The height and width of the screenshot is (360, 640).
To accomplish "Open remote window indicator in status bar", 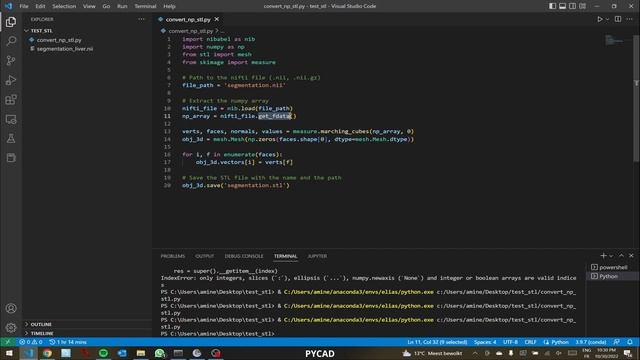I will point(8,342).
